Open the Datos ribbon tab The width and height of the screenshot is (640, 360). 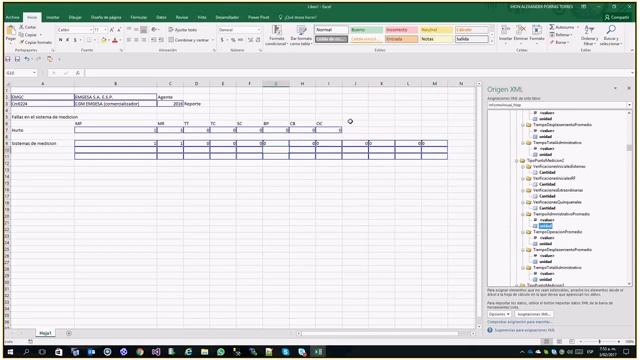click(x=161, y=18)
